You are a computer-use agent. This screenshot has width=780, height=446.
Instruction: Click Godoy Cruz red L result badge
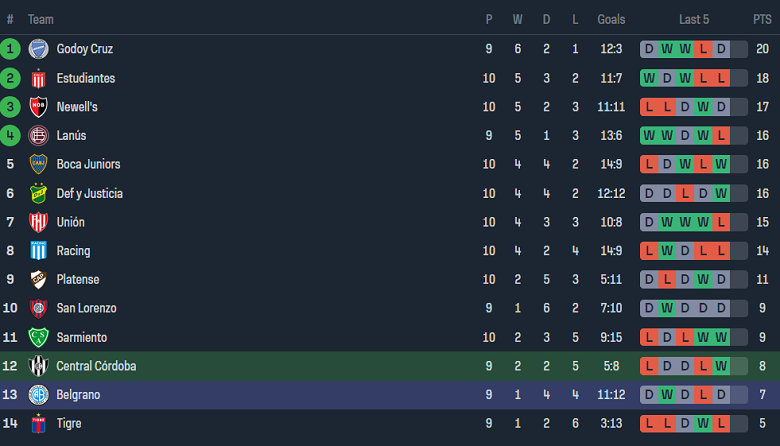point(703,49)
